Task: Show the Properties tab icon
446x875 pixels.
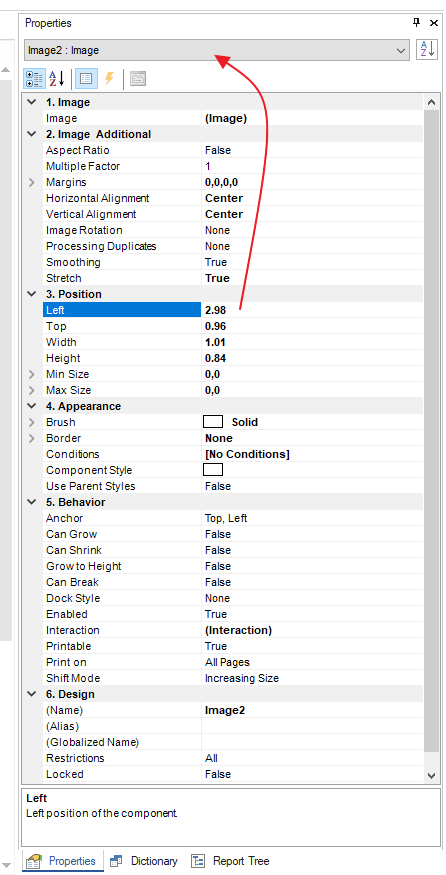Action: 85,79
